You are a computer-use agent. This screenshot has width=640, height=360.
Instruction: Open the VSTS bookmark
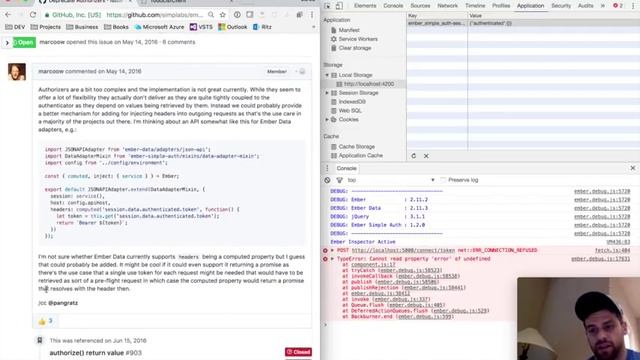[201, 27]
